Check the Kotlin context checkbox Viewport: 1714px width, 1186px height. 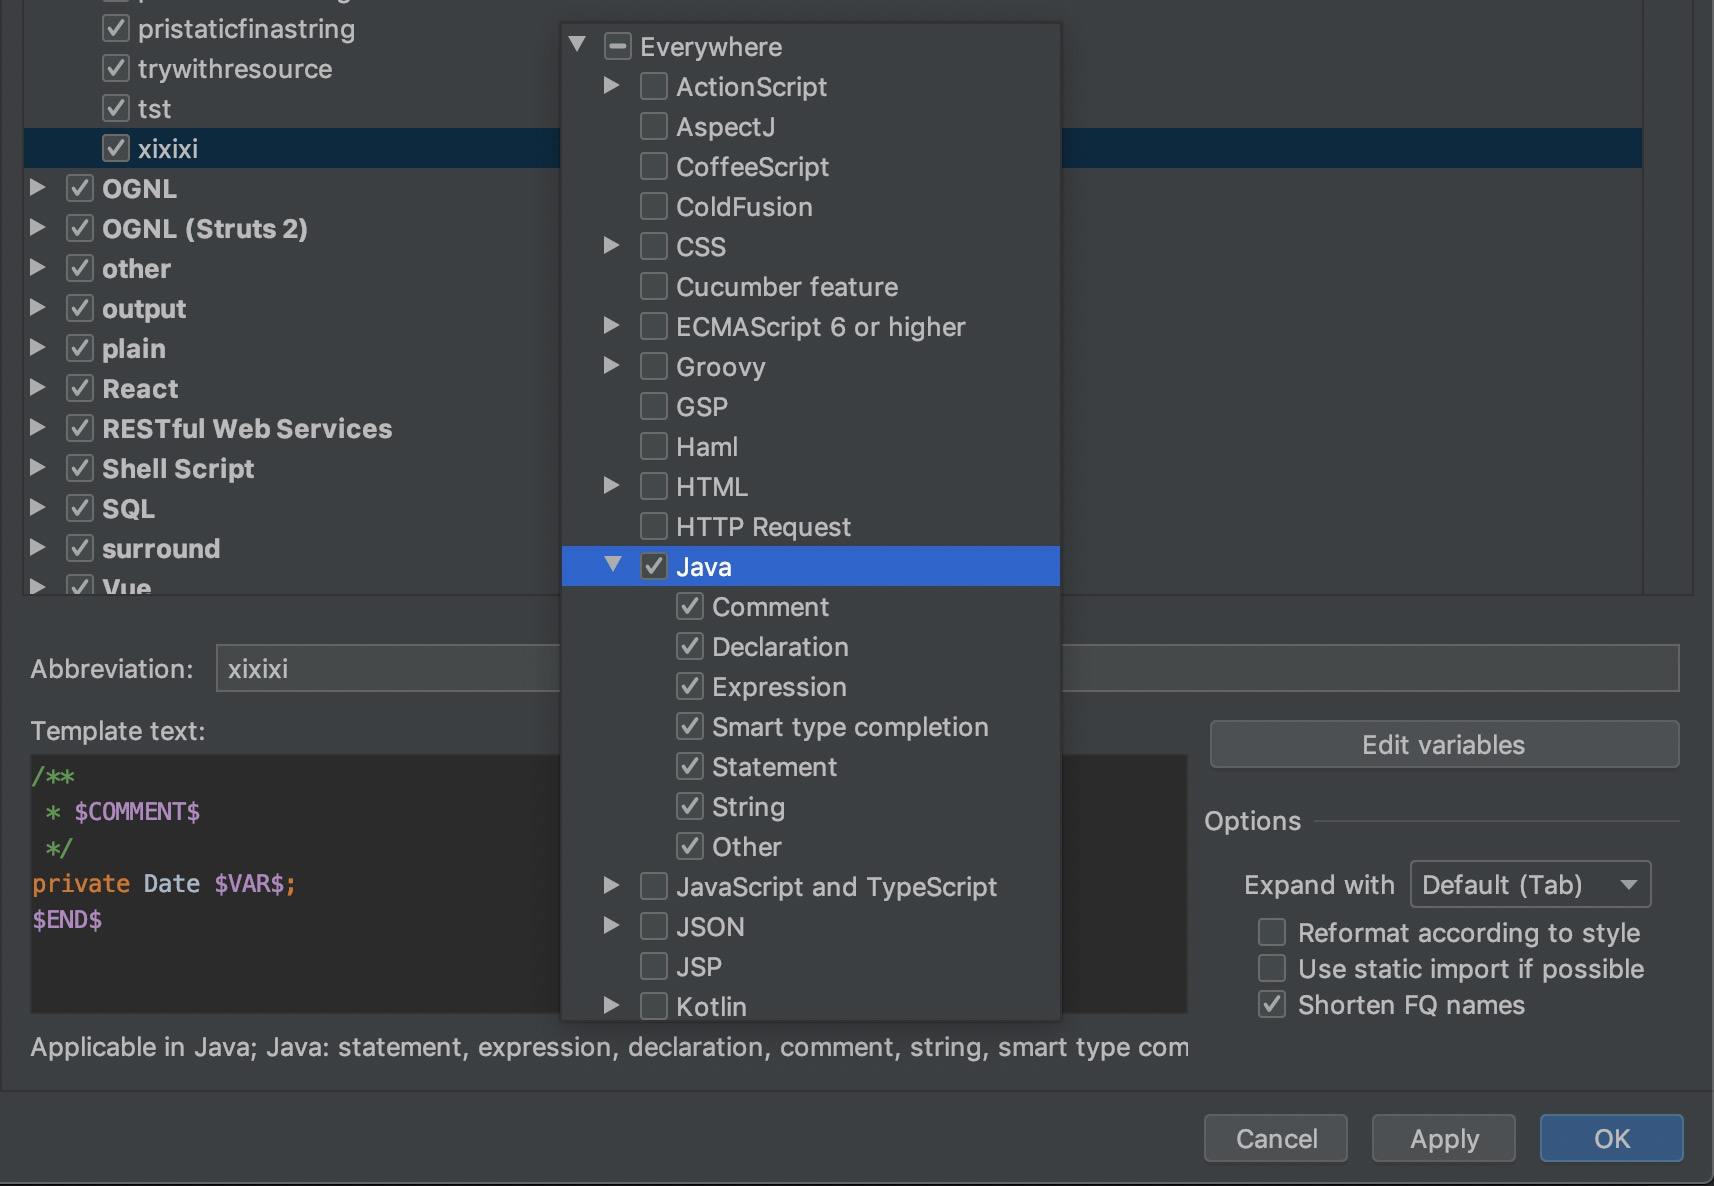point(654,1006)
